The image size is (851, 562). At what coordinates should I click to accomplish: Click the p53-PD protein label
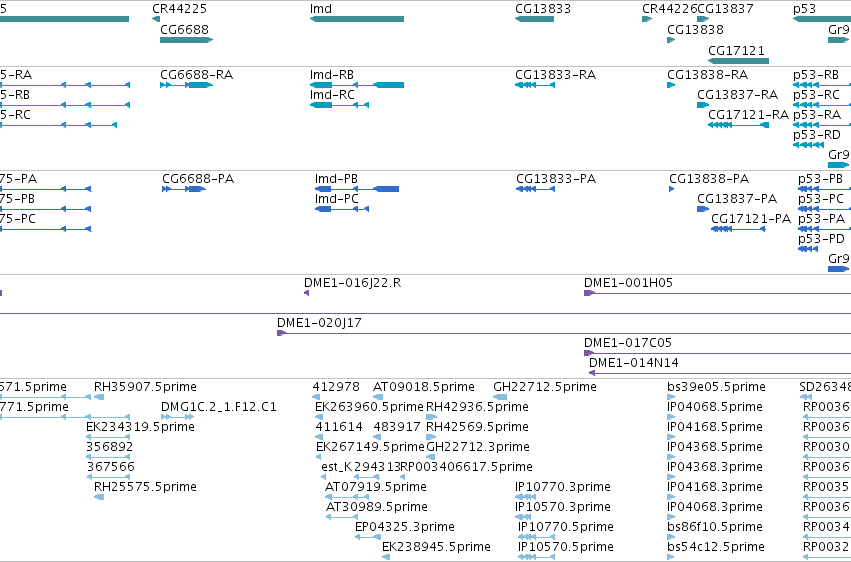821,239
